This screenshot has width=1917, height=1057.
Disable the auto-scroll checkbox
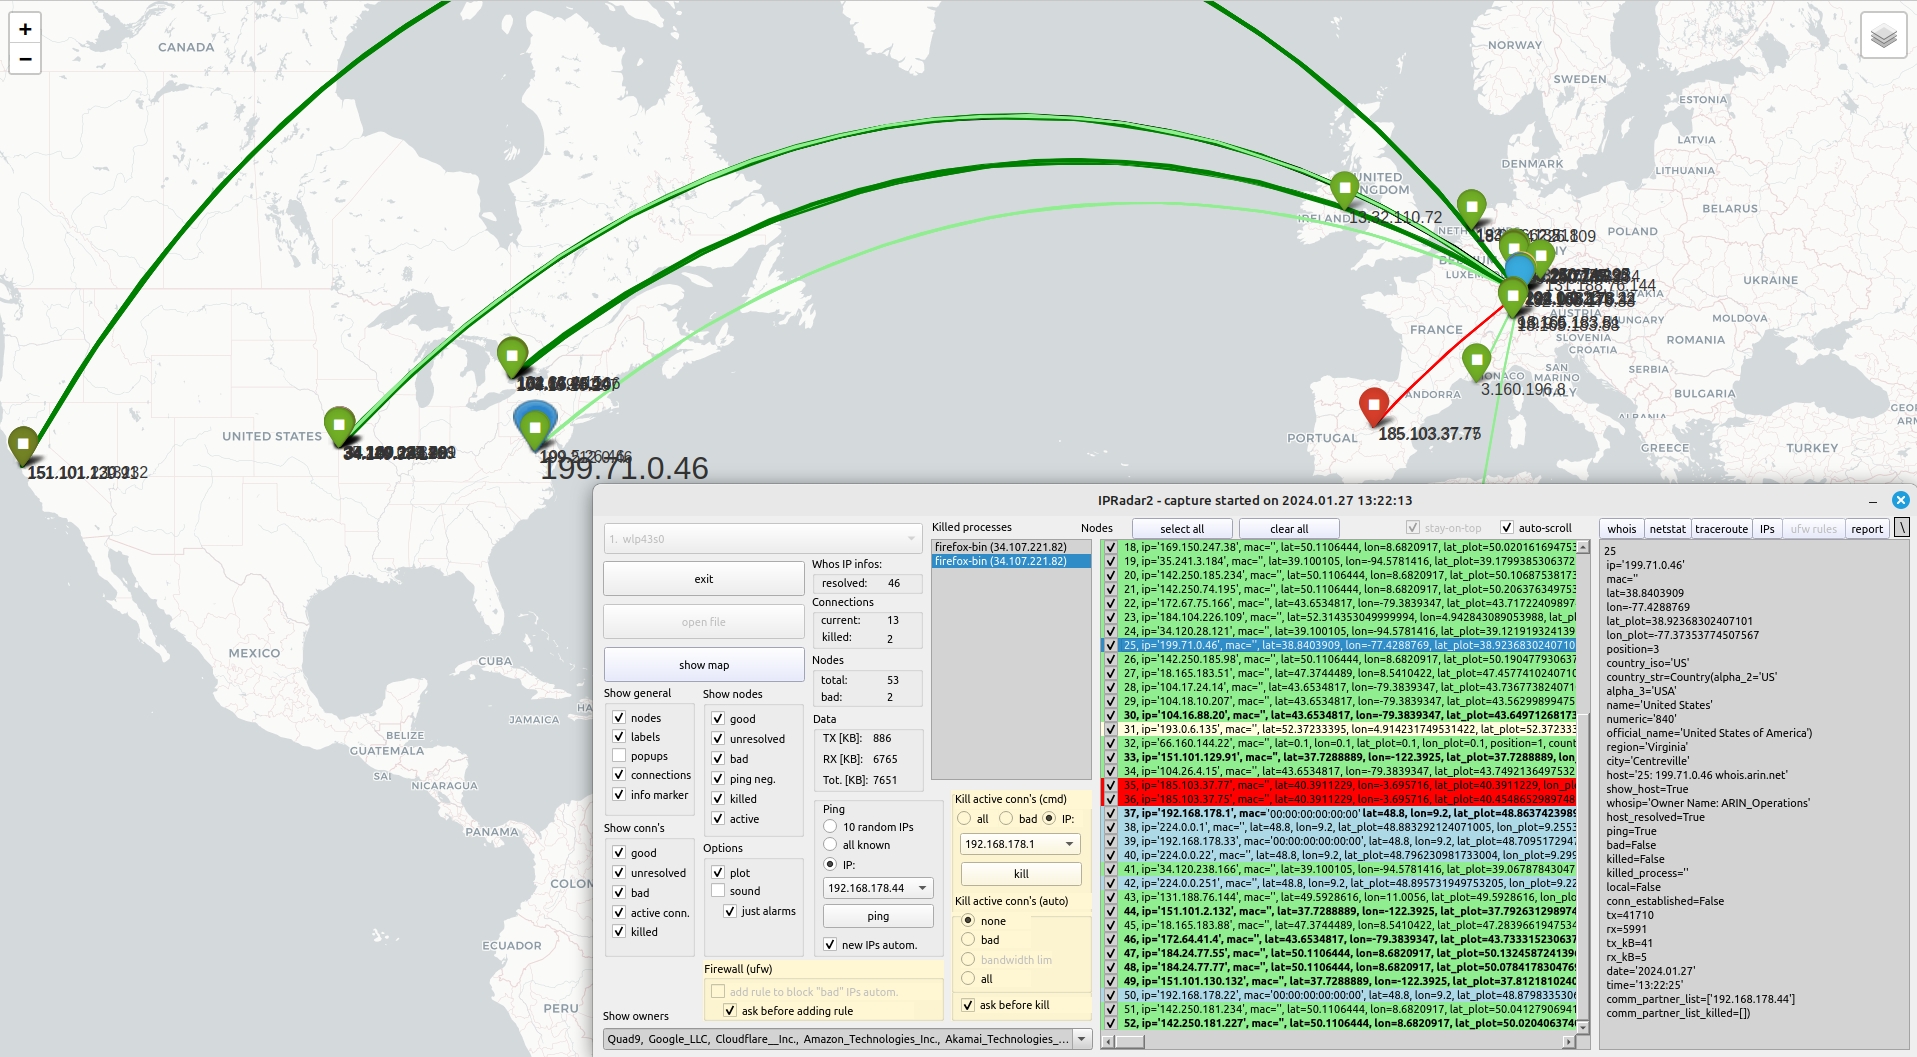[x=1506, y=528]
